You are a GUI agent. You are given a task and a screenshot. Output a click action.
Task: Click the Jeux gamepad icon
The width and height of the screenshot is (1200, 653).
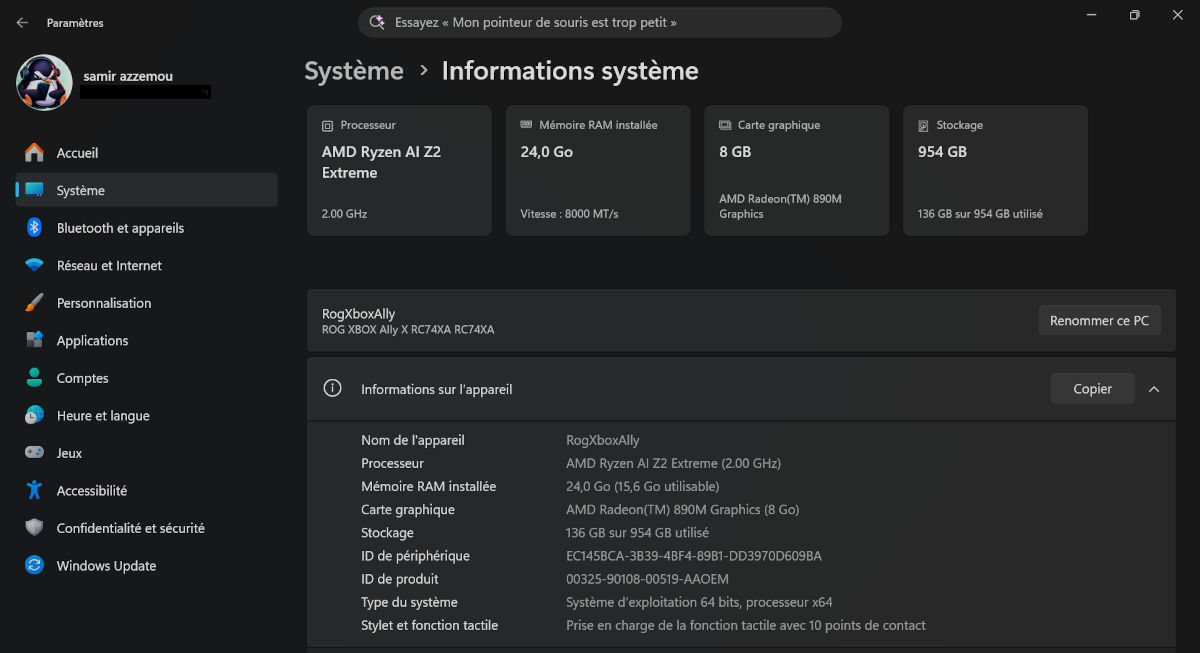pos(34,453)
